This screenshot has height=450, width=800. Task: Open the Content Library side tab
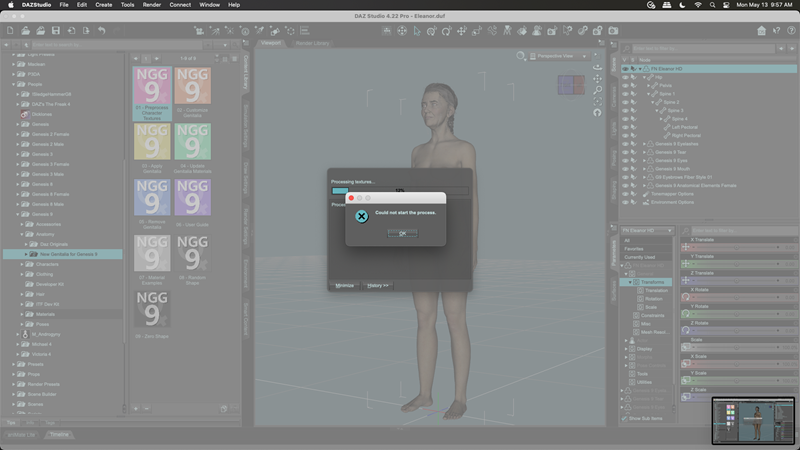[246, 72]
